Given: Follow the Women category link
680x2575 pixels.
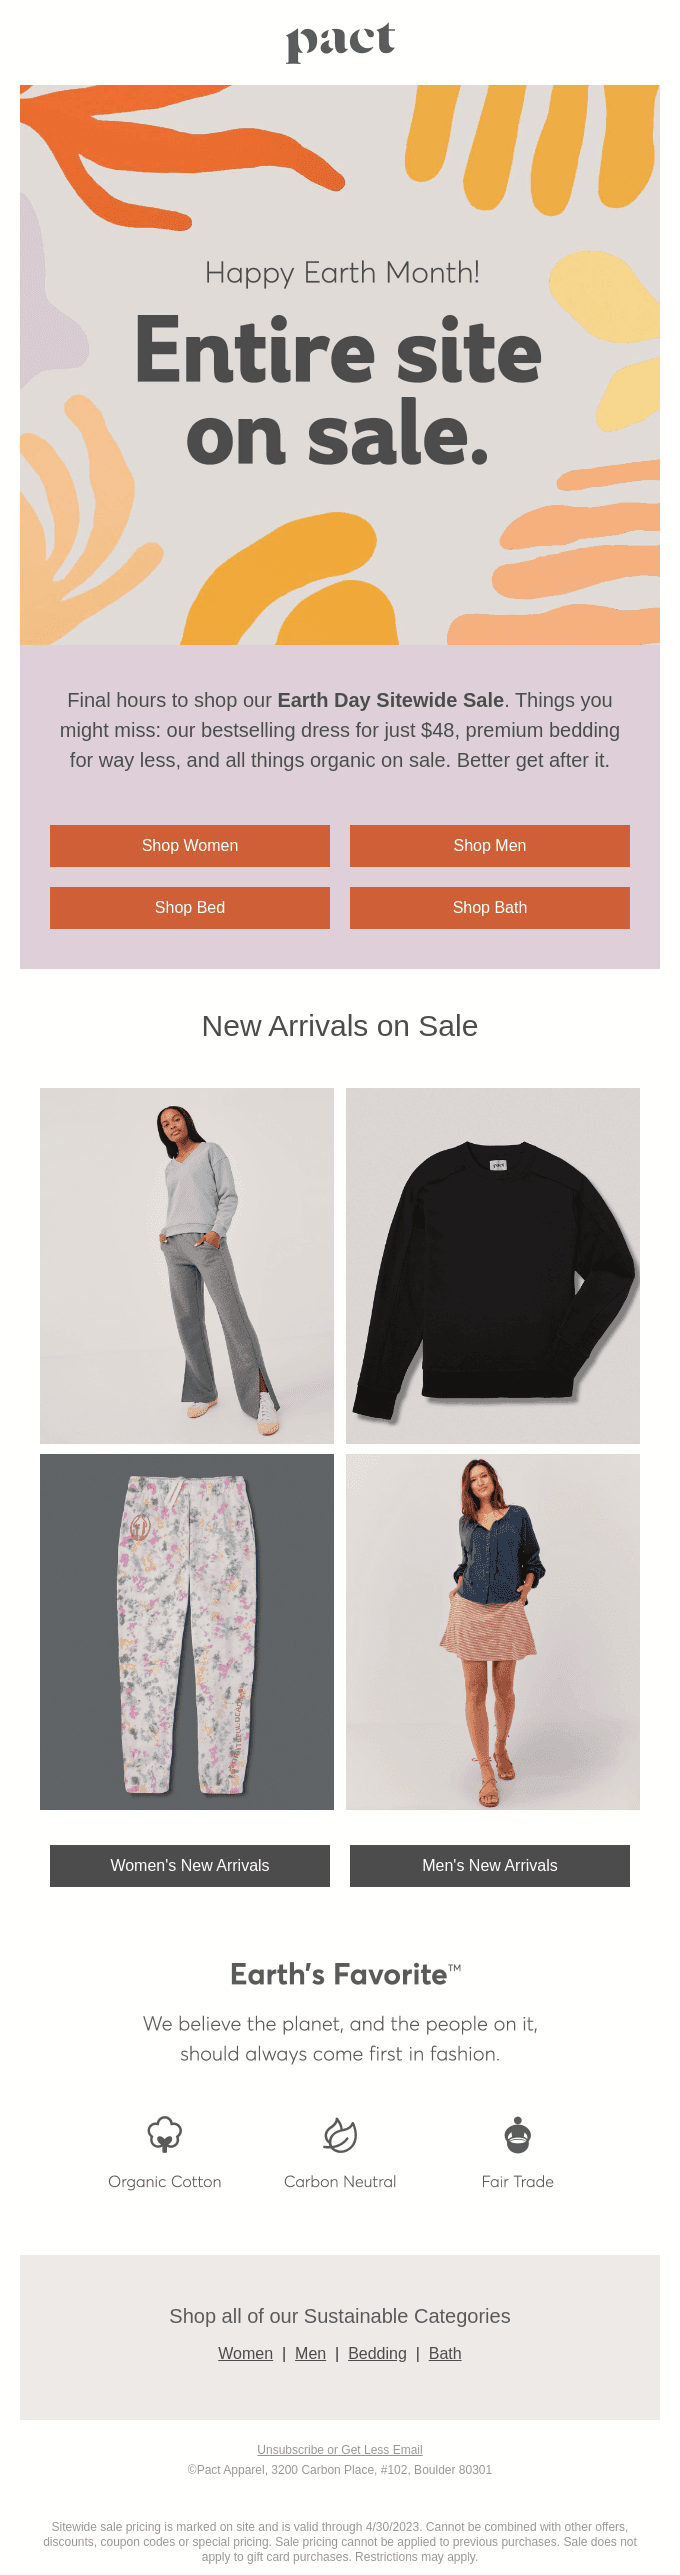Looking at the screenshot, I should (x=246, y=2354).
